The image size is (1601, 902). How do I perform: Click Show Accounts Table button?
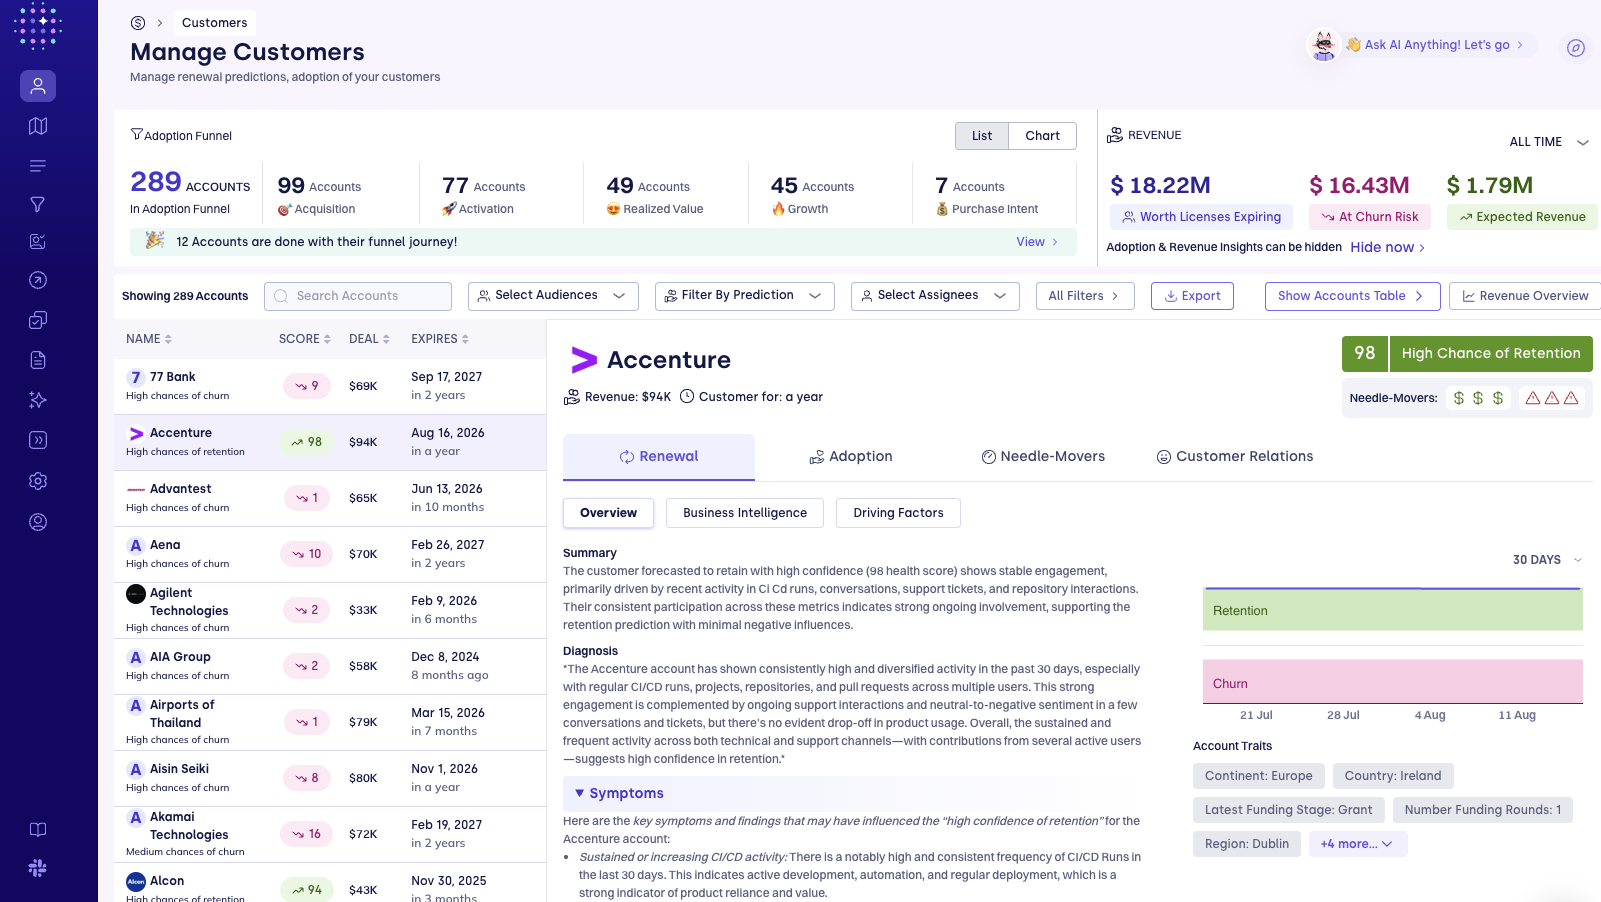pos(1352,296)
